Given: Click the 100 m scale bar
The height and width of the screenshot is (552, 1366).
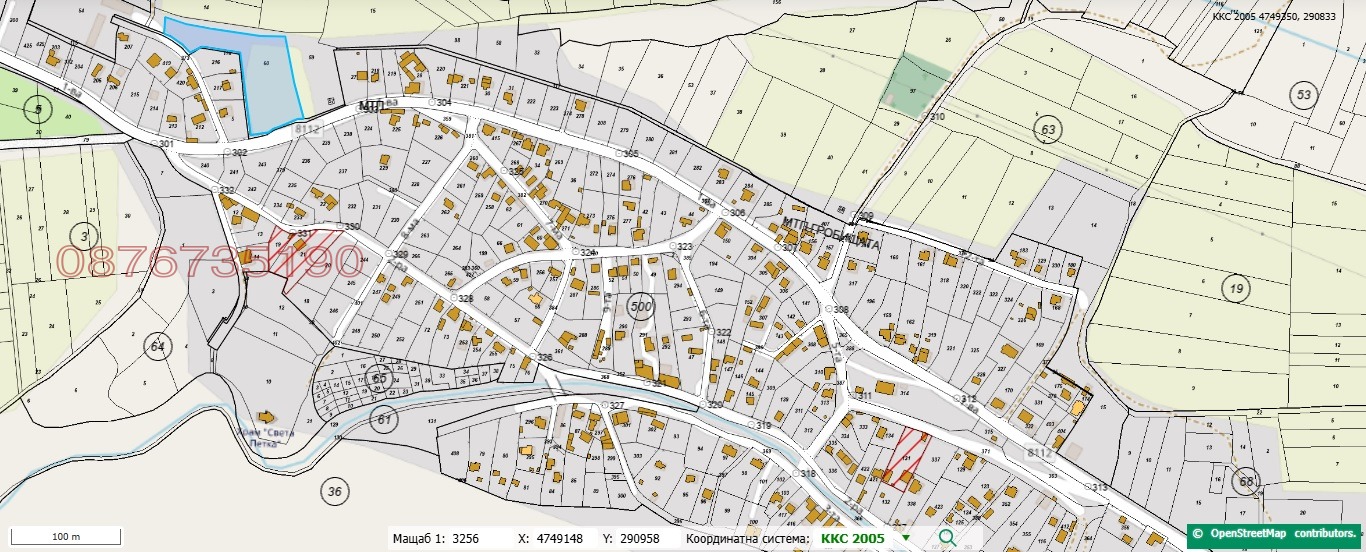Looking at the screenshot, I should [66, 538].
